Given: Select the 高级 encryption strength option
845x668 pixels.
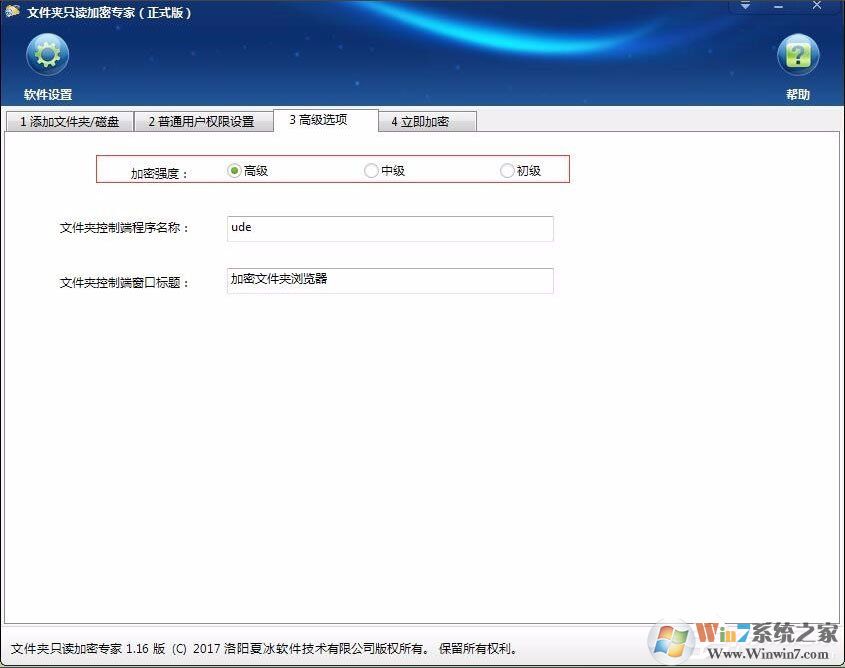Looking at the screenshot, I should coord(232,170).
